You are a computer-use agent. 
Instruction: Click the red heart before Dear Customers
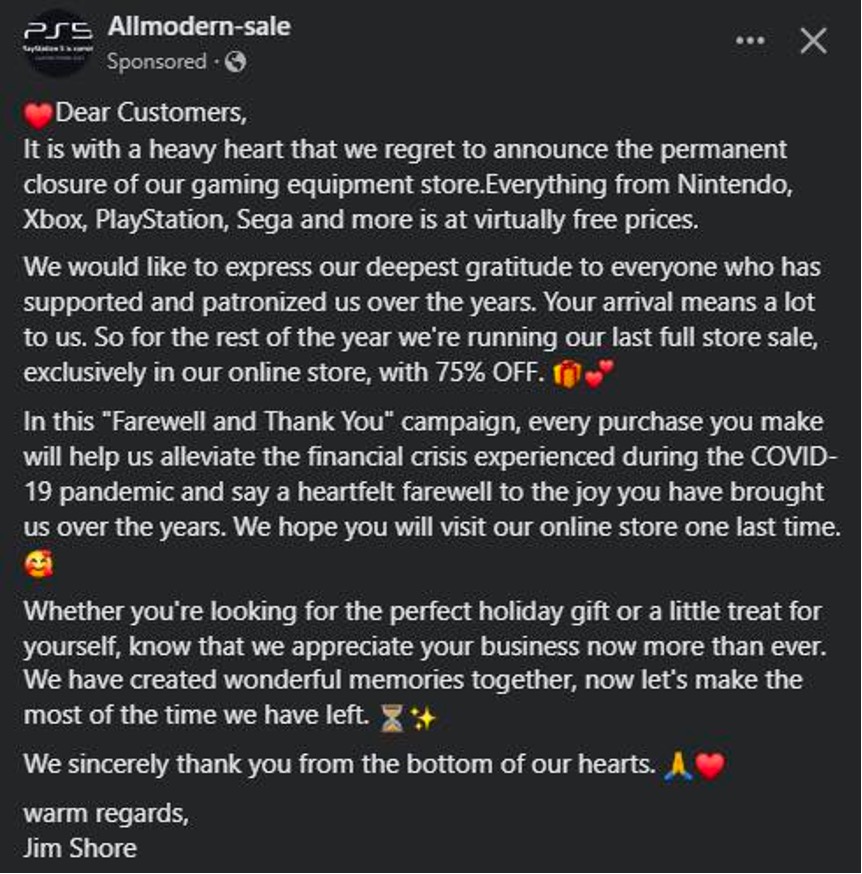click(37, 115)
